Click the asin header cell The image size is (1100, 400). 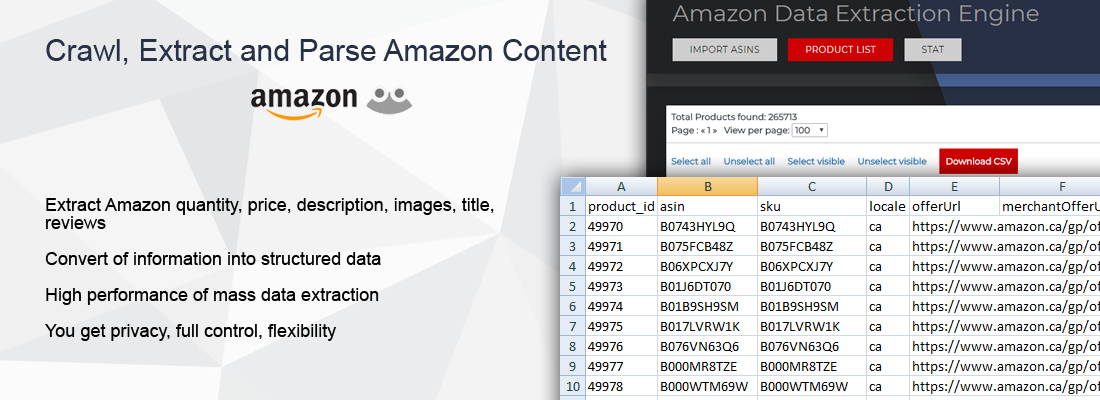tap(707, 206)
